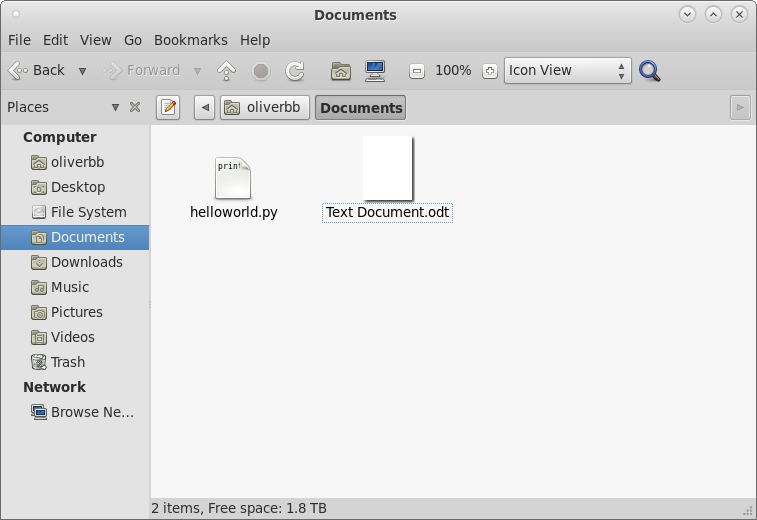Image resolution: width=757 pixels, height=520 pixels.
Task: Click the Up parent folder arrow icon
Action: [x=227, y=71]
